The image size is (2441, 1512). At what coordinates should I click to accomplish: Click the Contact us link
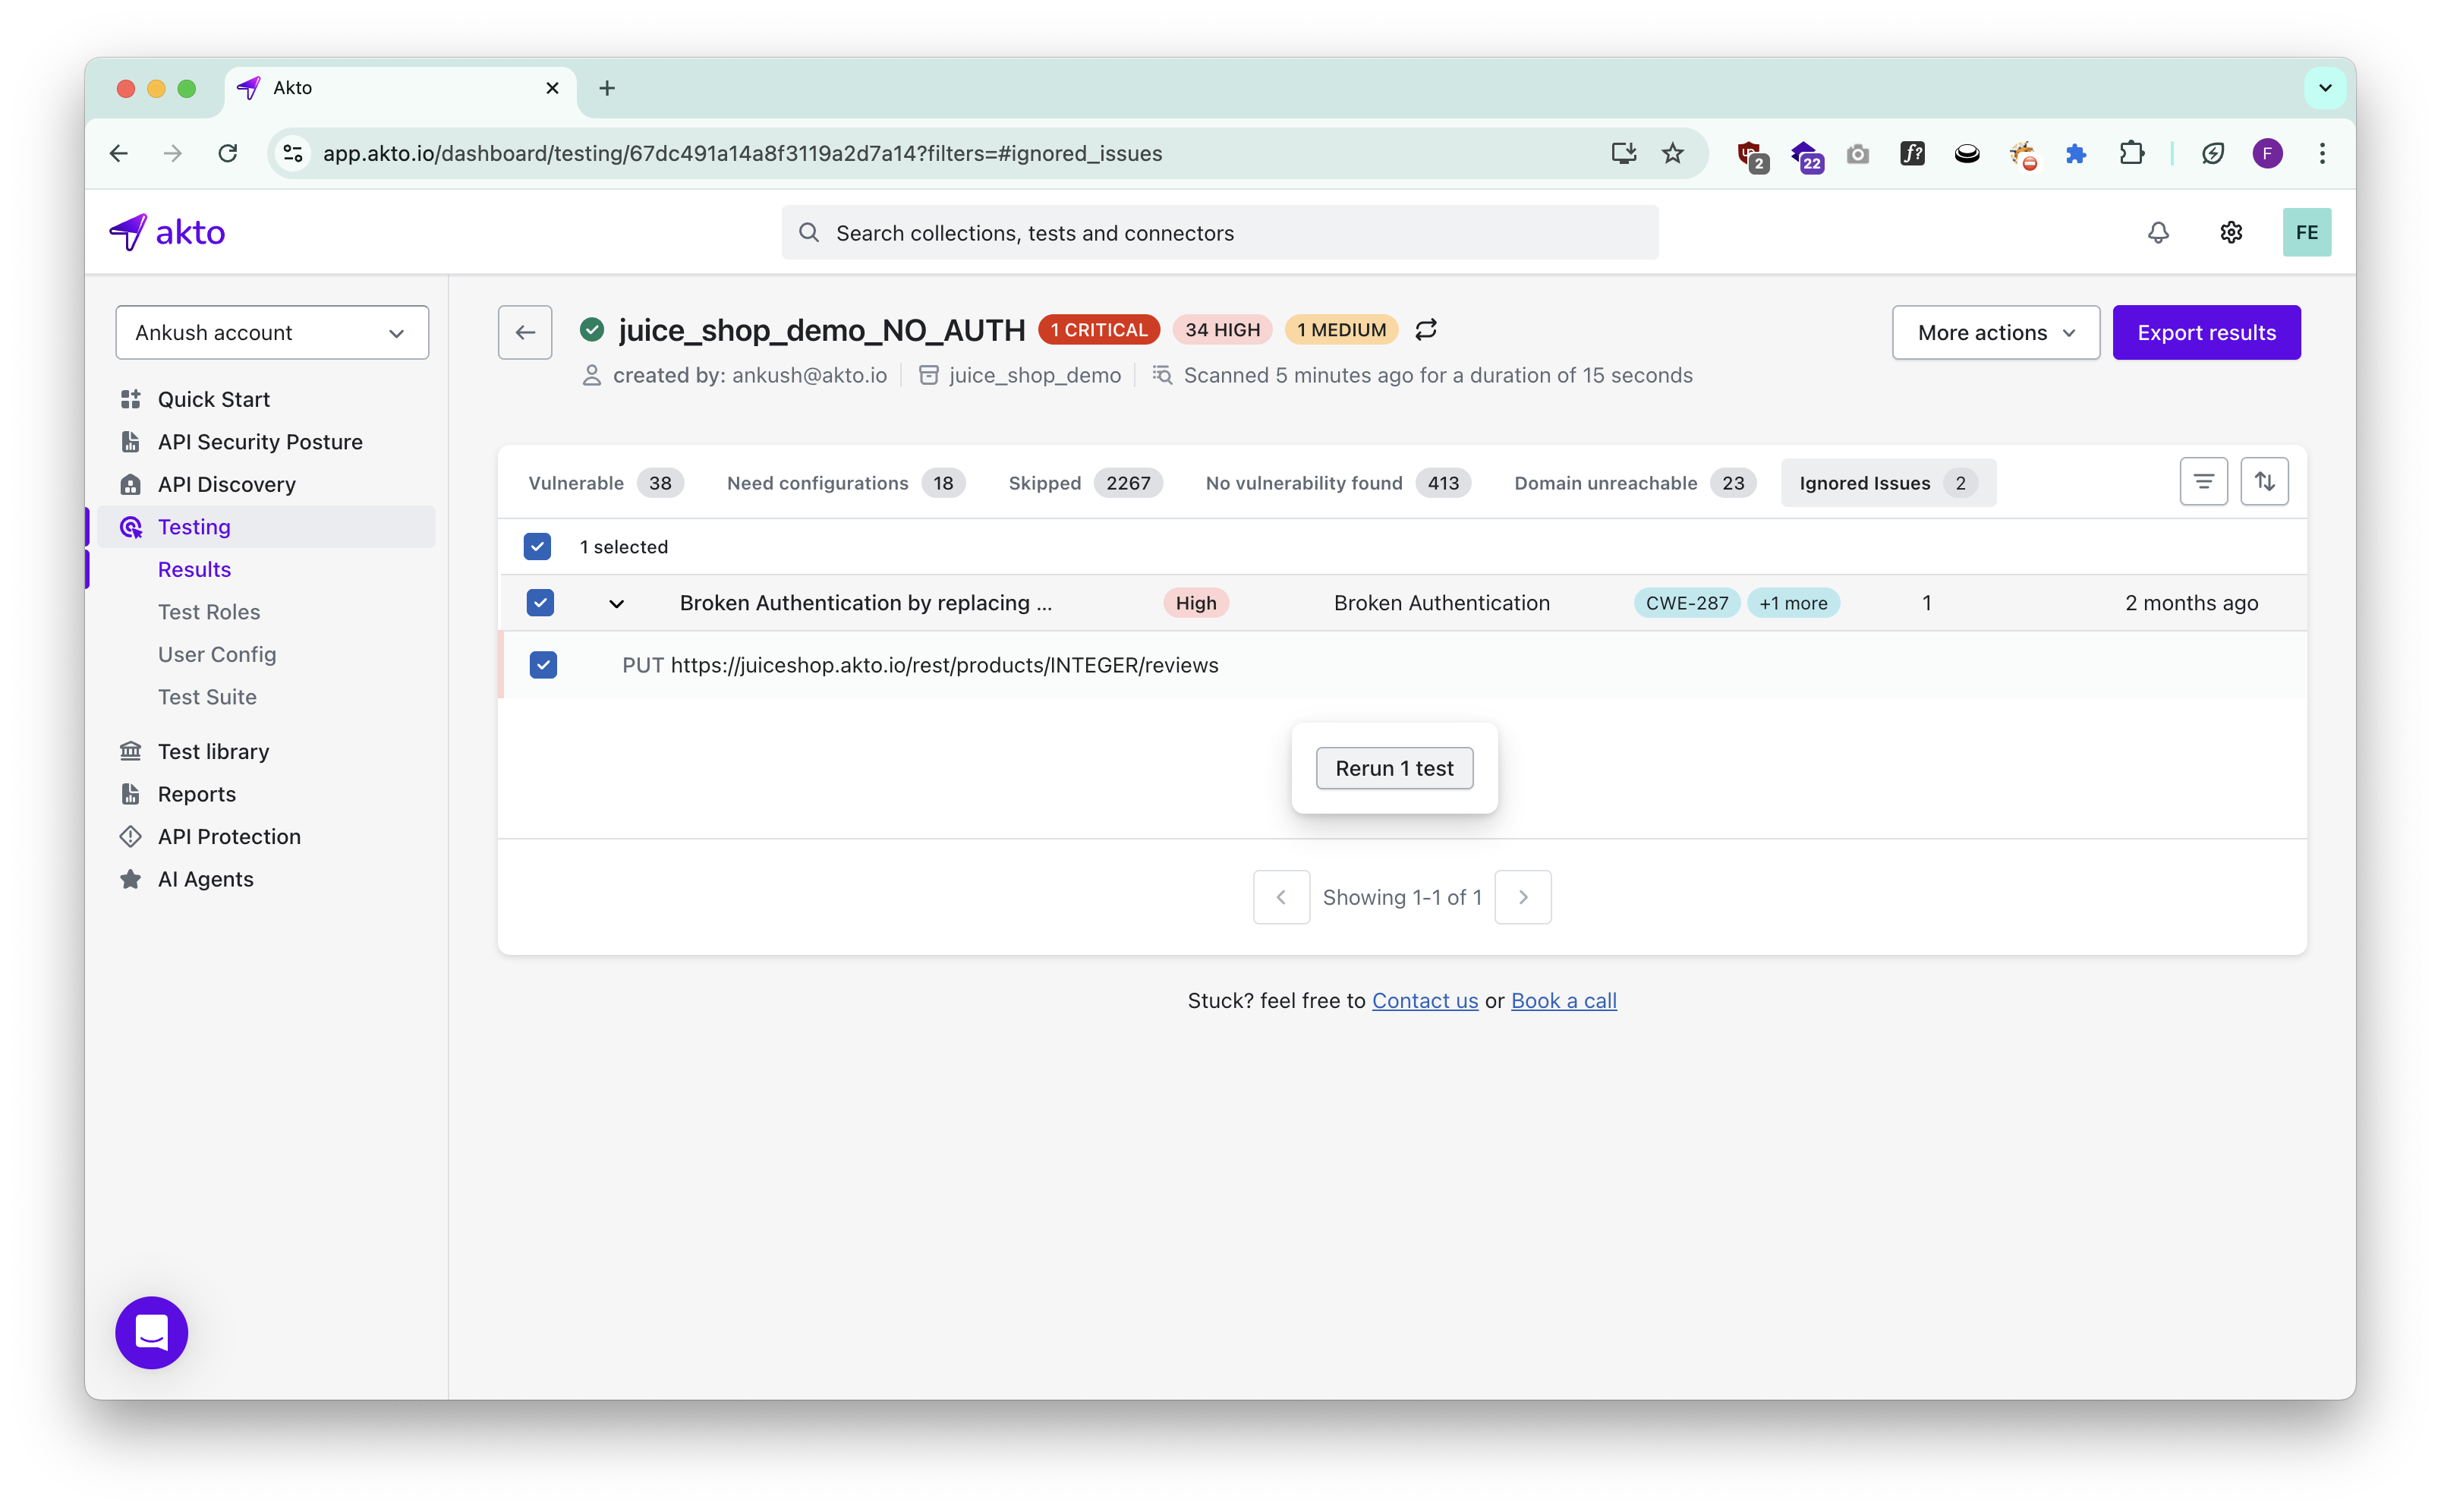(x=1424, y=1000)
